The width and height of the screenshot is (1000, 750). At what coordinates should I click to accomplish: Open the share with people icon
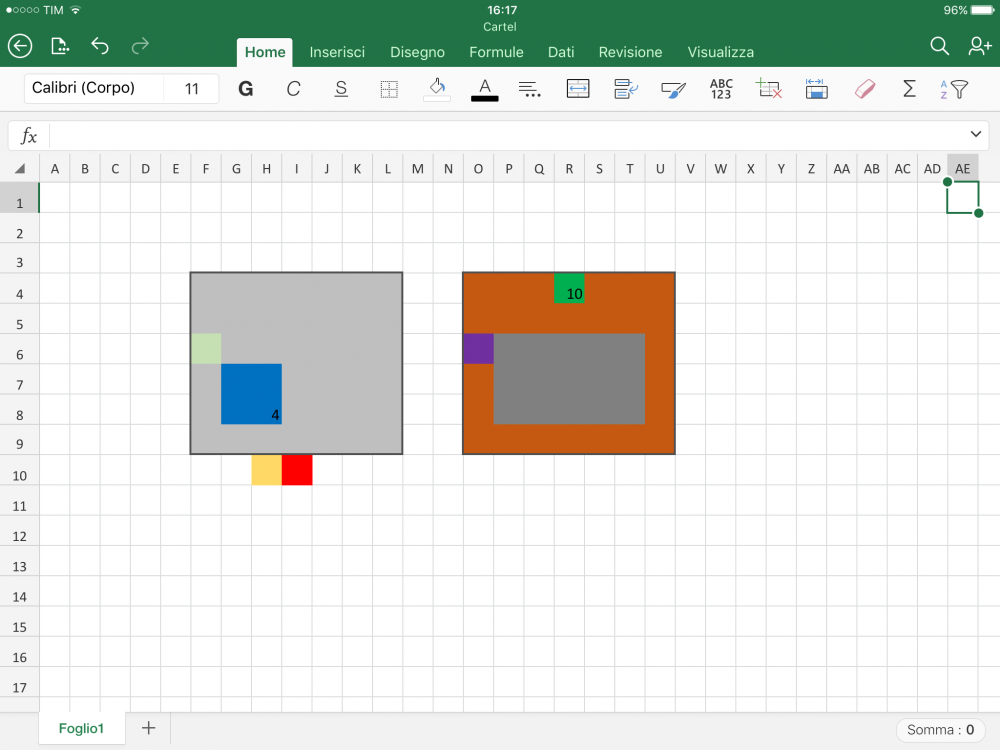tap(979, 46)
